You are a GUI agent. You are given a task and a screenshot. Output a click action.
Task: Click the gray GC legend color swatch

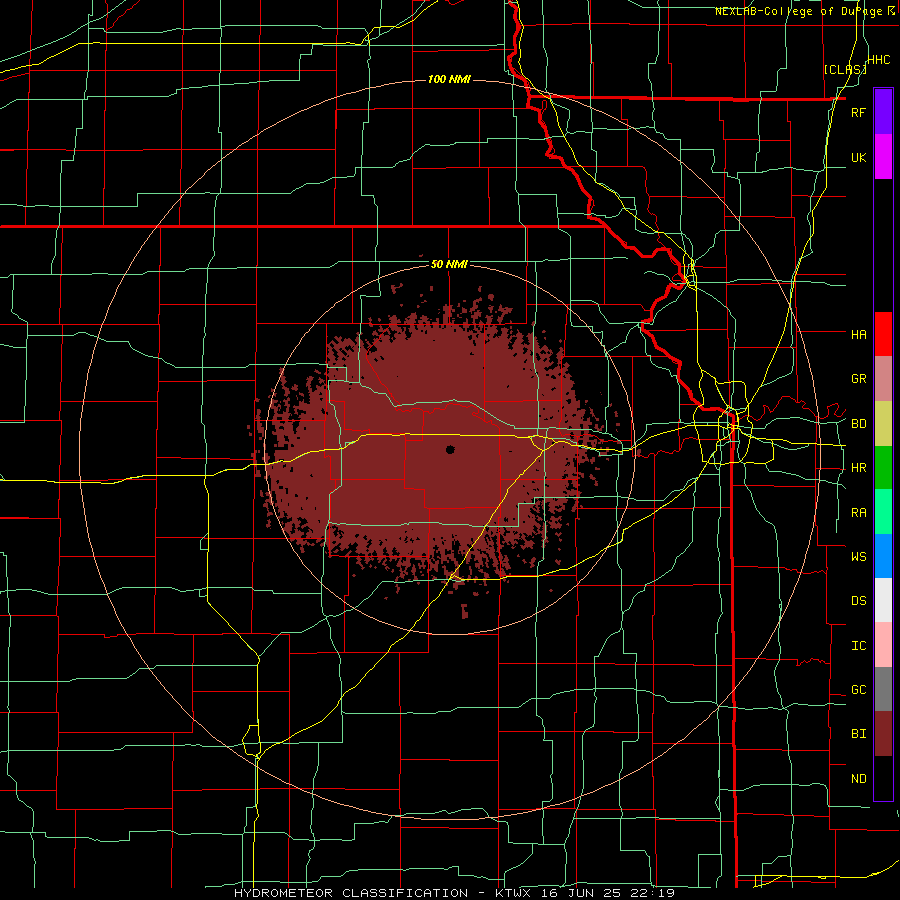(883, 689)
